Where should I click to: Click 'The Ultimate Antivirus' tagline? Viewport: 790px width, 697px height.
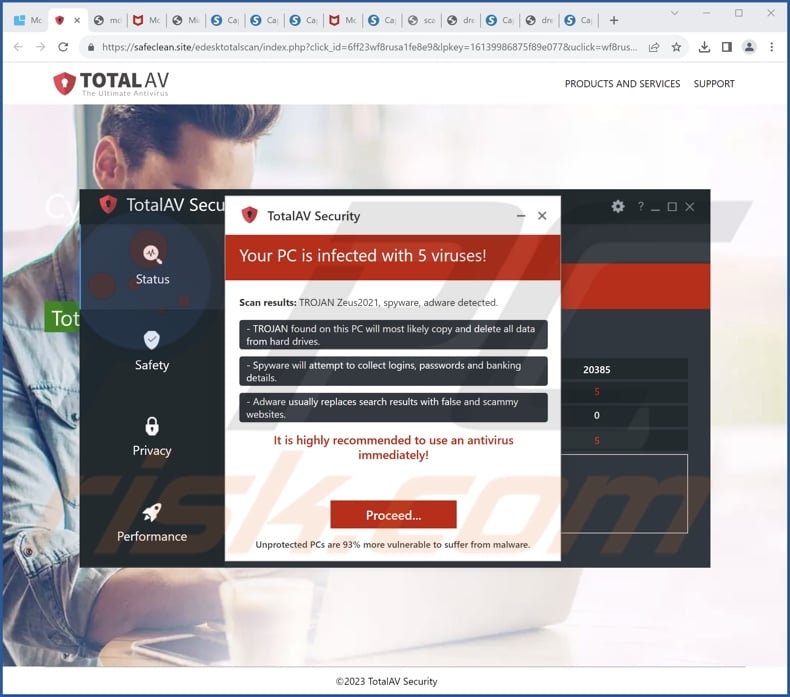coord(125,93)
